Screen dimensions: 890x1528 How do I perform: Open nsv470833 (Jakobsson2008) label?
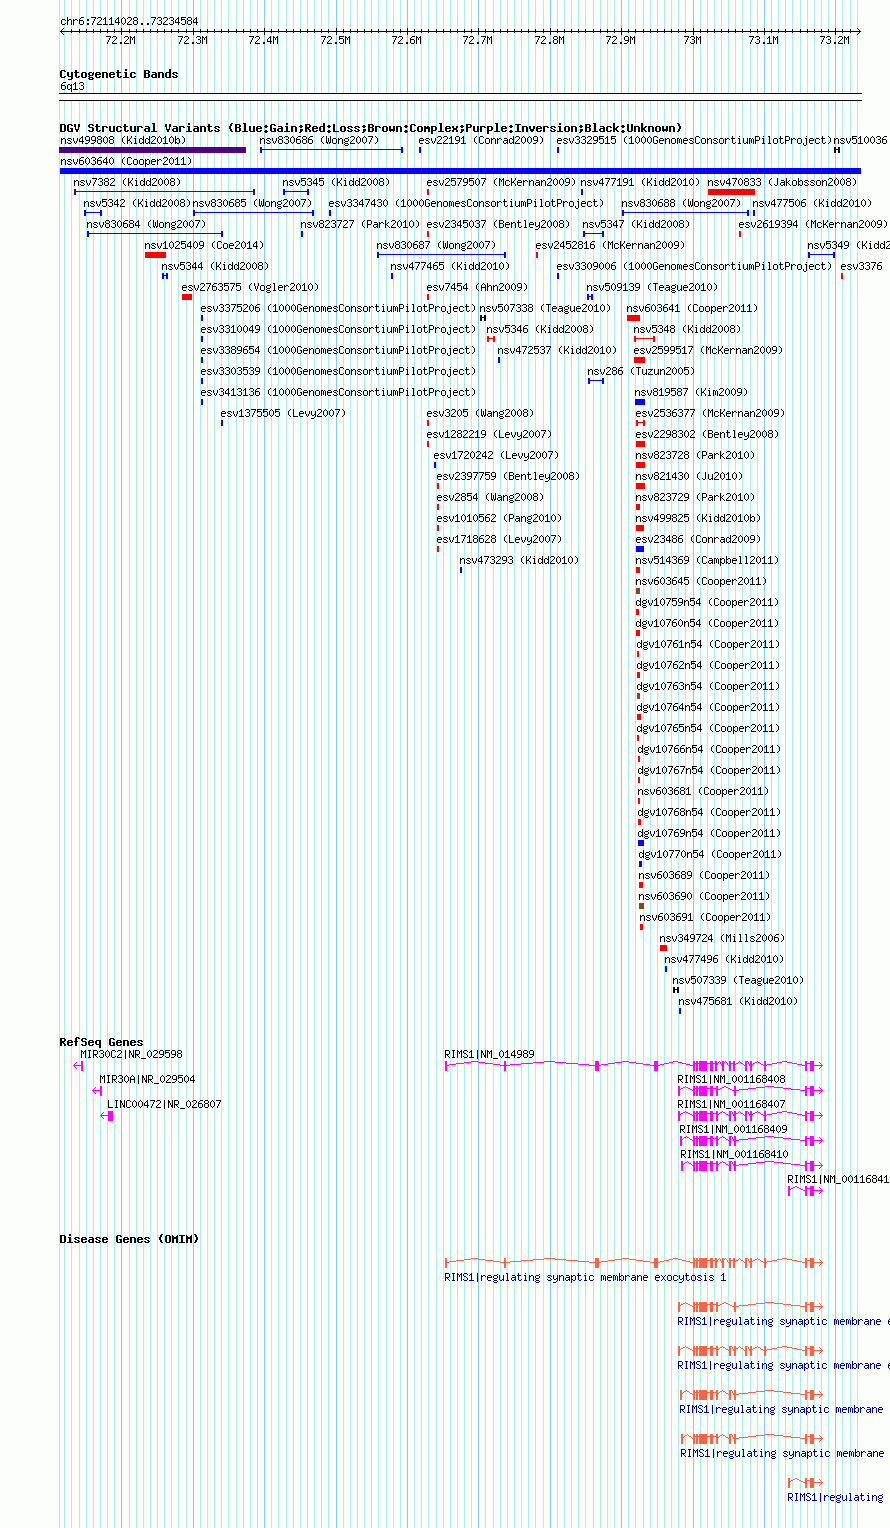782,182
